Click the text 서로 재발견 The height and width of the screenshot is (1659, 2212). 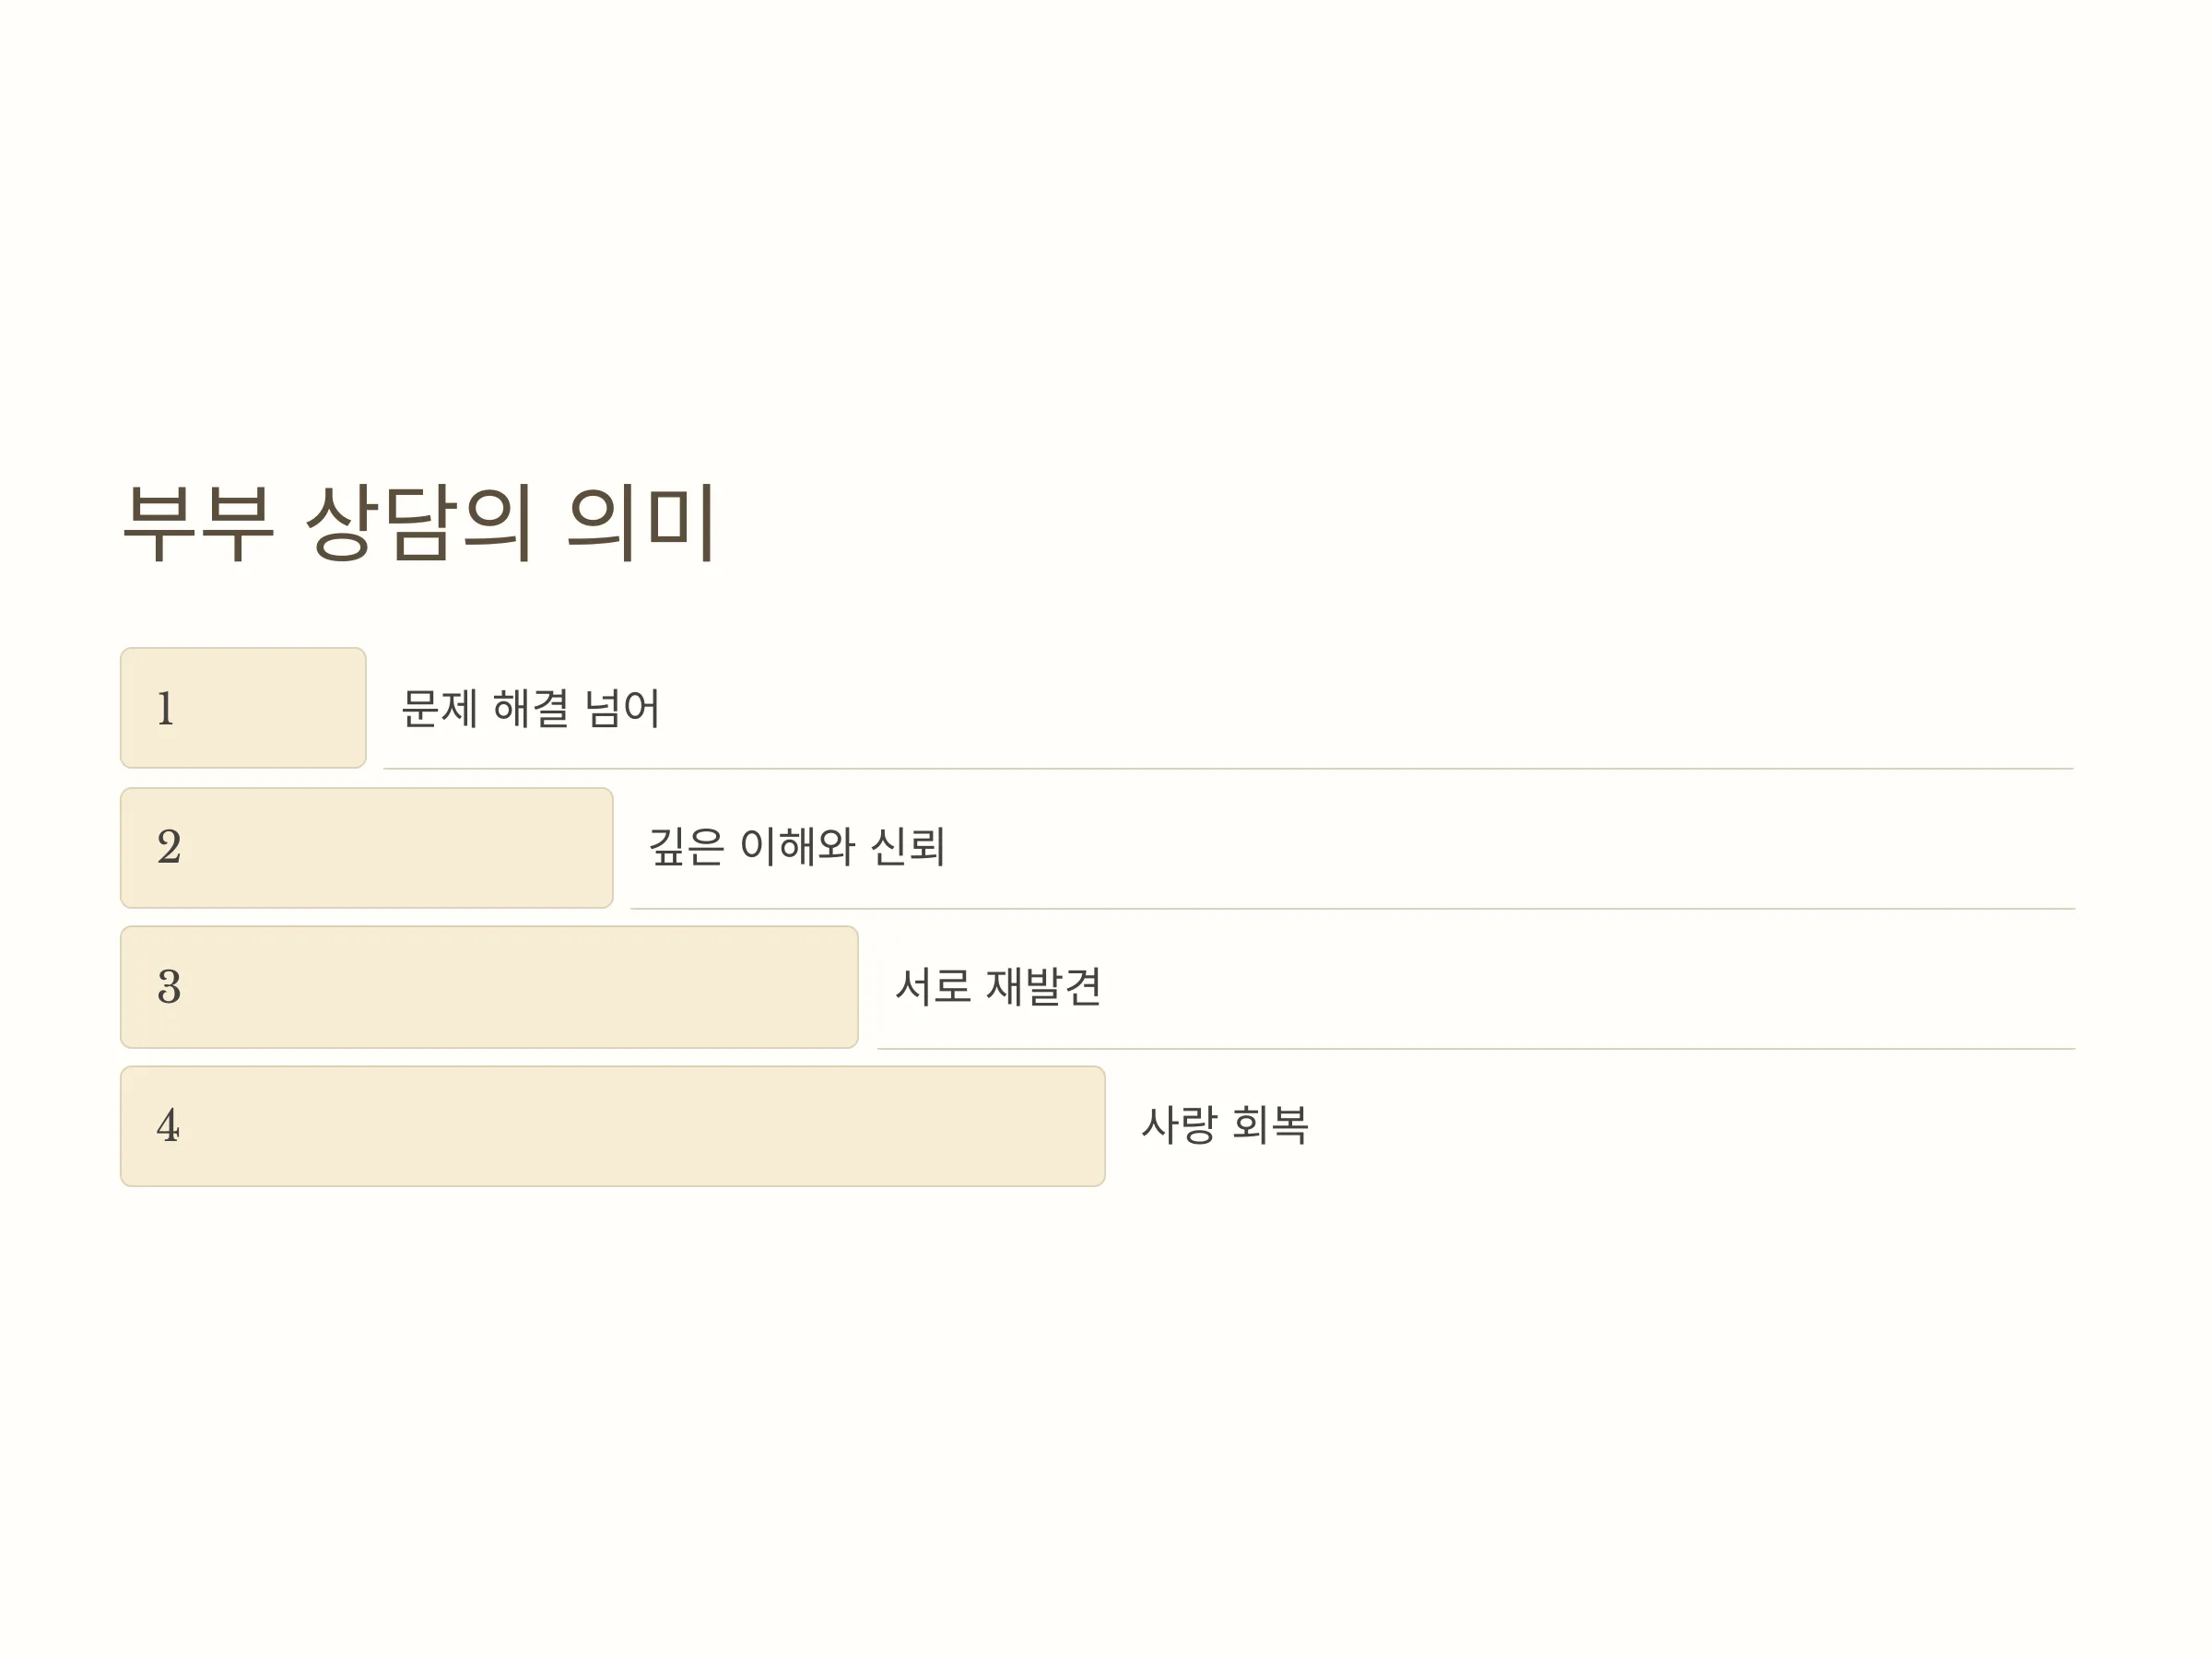(x=998, y=986)
